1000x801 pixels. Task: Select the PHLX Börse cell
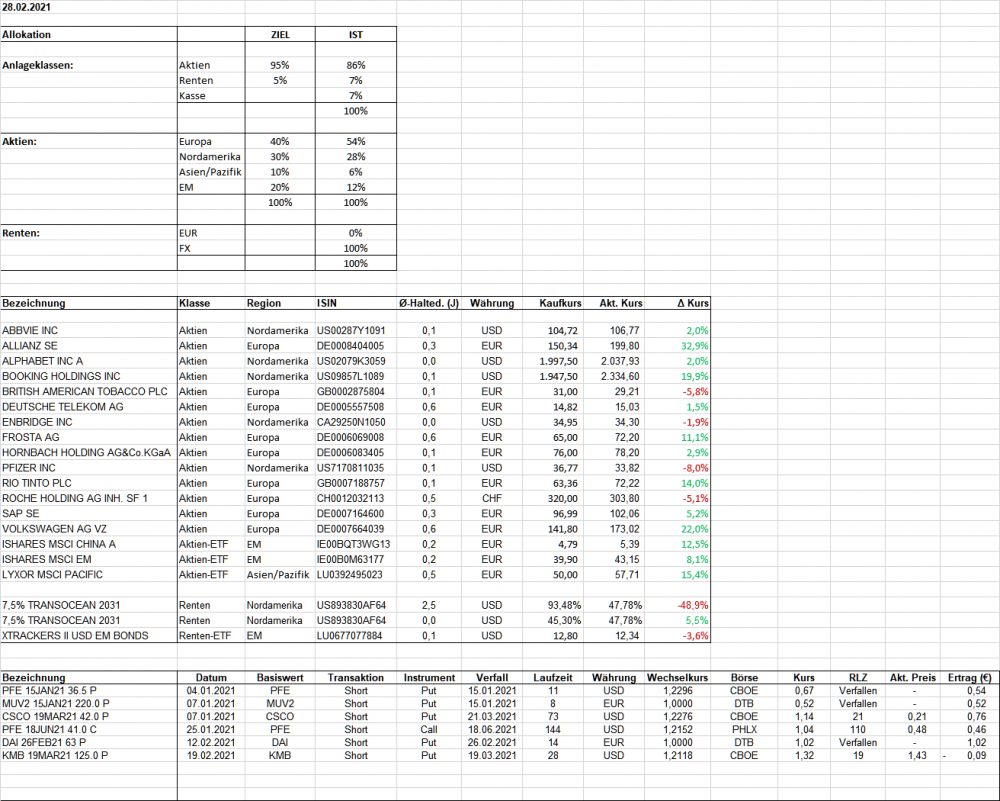[x=744, y=730]
